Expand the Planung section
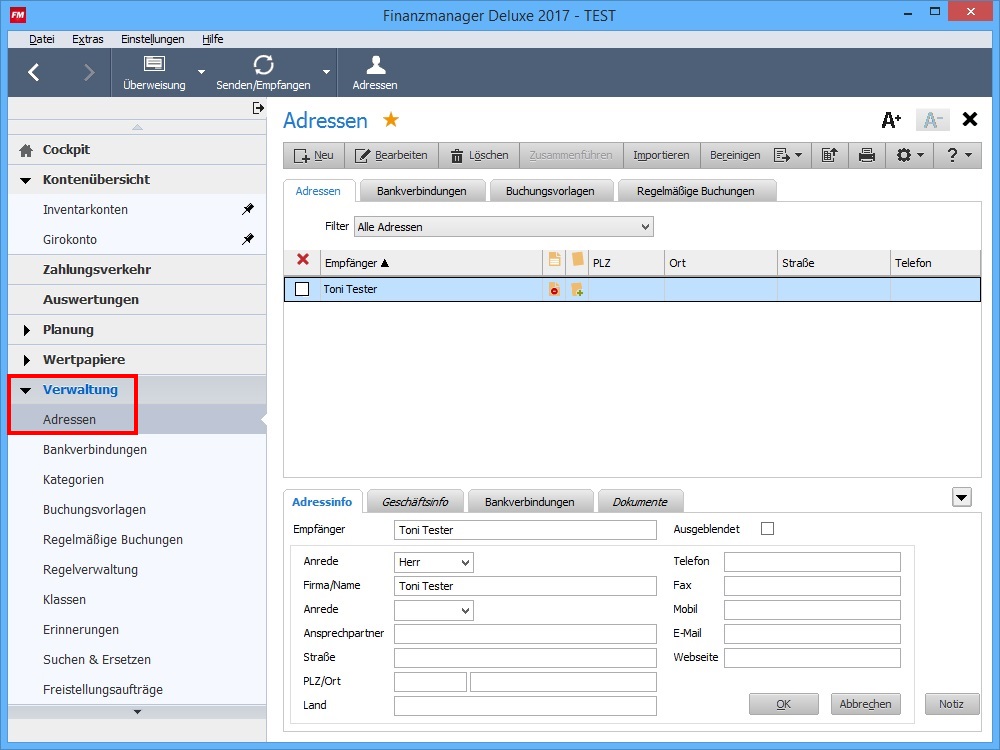The height and width of the screenshot is (750, 1000). coord(26,330)
